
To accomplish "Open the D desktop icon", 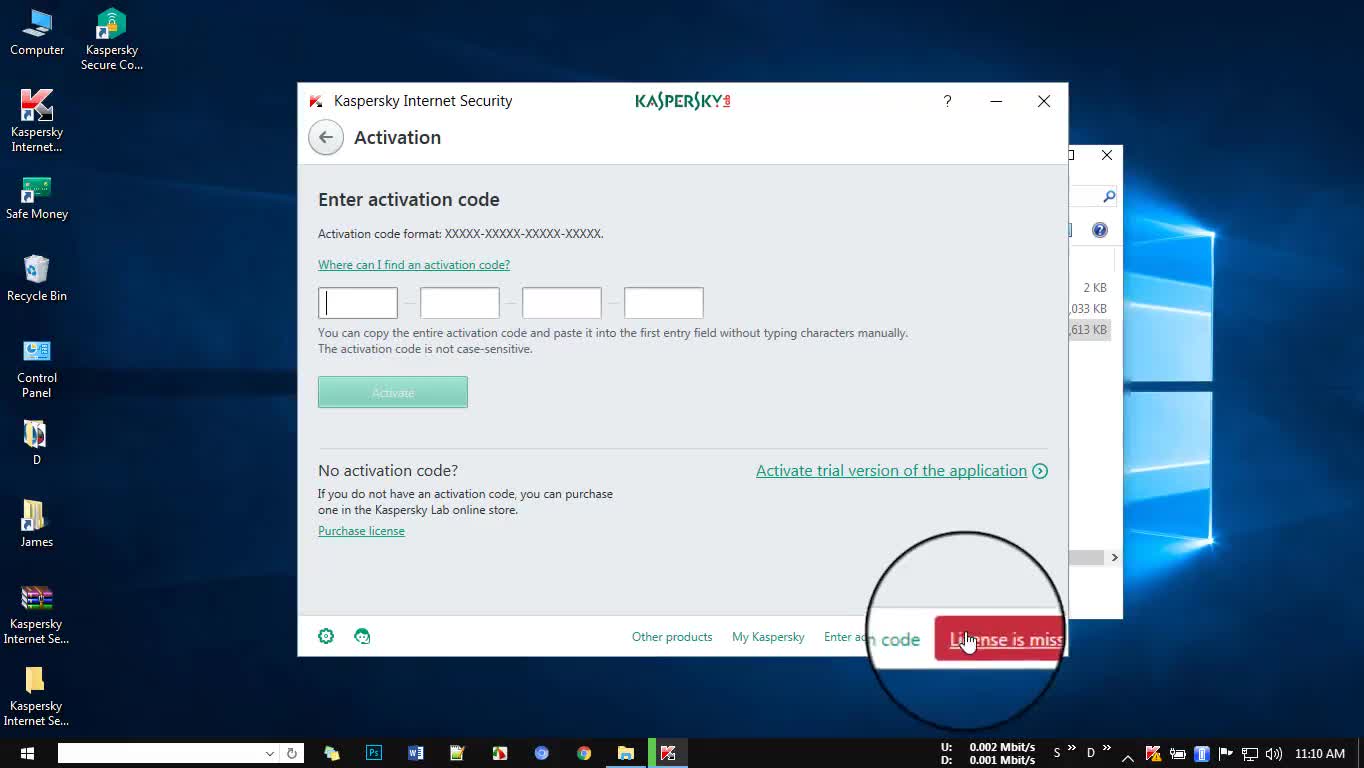I will pyautogui.click(x=36, y=442).
